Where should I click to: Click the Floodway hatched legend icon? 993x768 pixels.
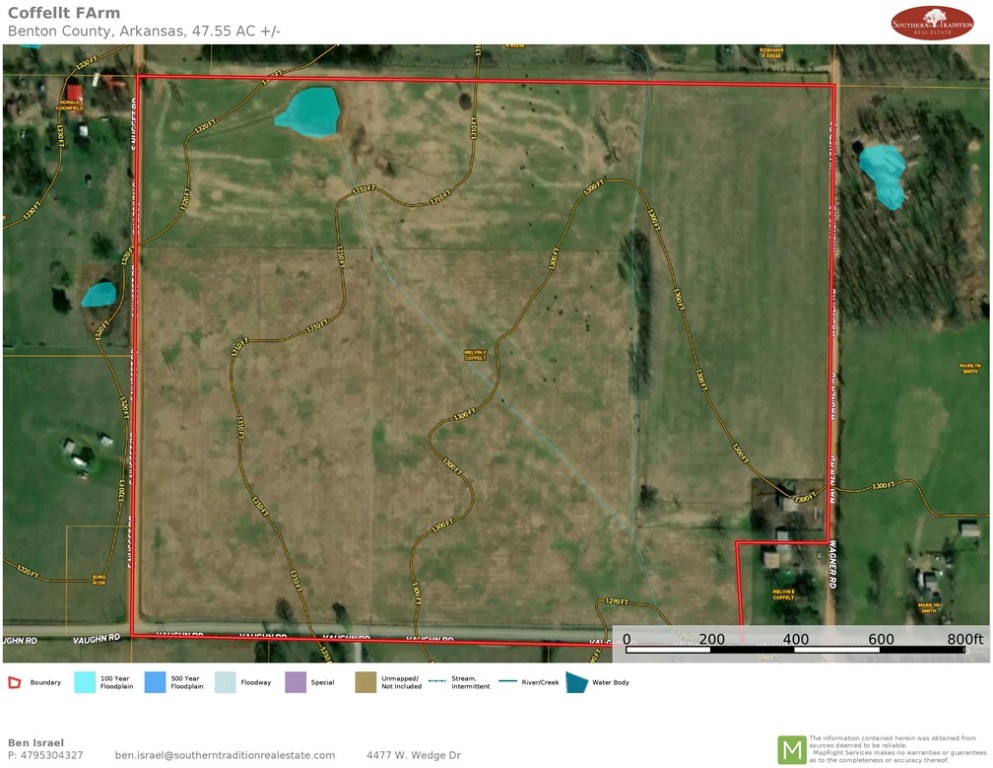pos(227,682)
